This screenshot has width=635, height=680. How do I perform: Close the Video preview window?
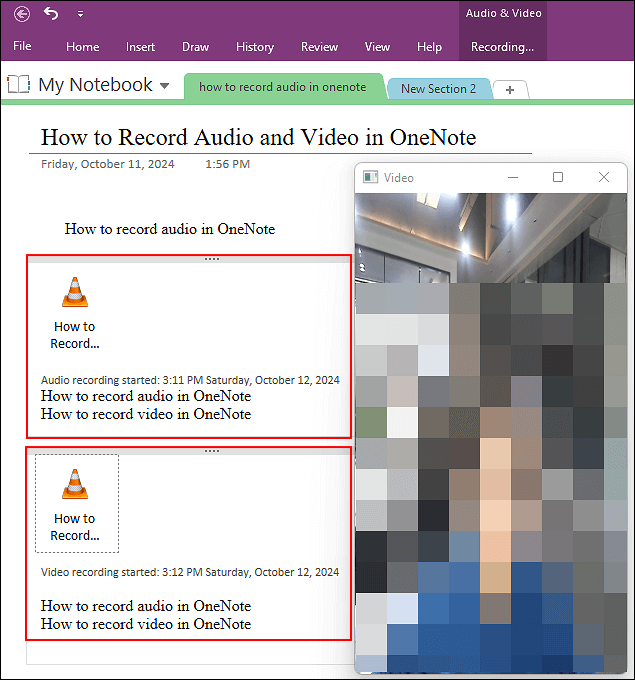point(604,177)
